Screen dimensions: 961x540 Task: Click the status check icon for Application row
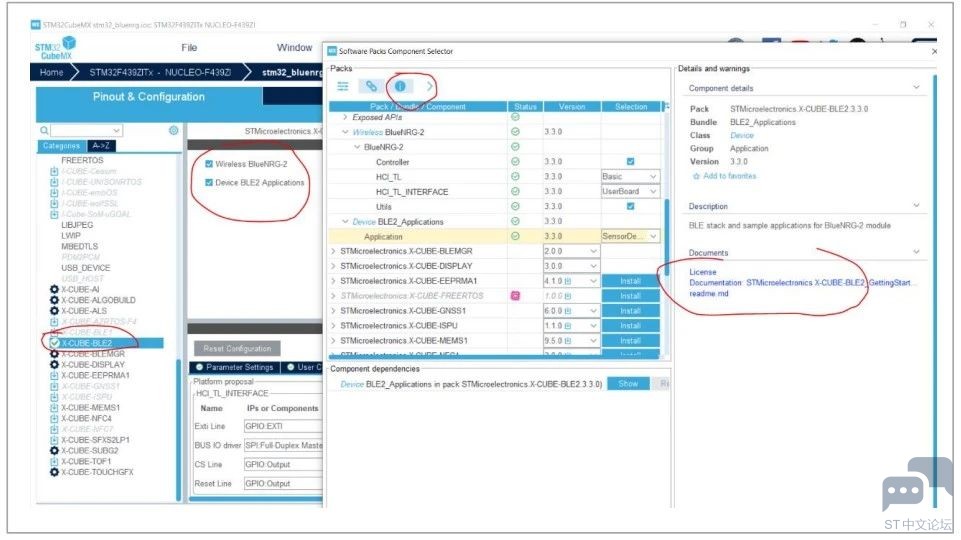515,236
